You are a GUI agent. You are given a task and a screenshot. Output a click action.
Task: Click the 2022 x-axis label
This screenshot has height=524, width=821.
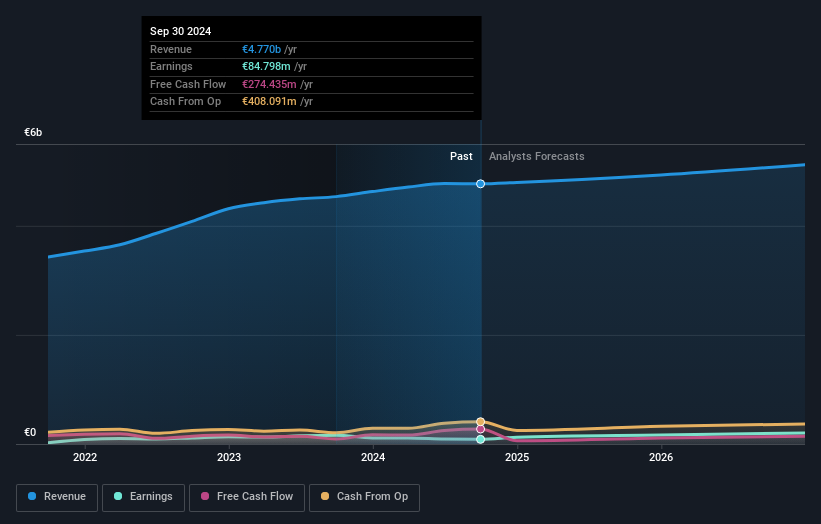tap(85, 457)
